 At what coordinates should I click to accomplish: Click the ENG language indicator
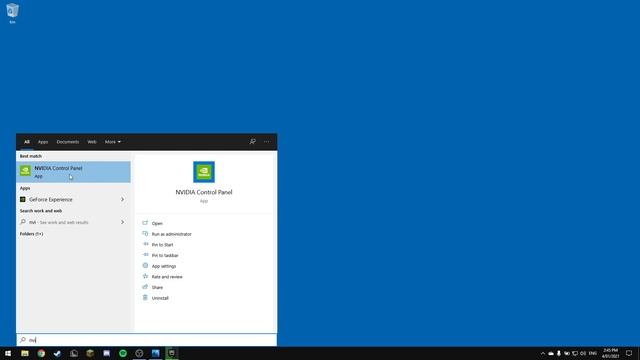click(593, 353)
